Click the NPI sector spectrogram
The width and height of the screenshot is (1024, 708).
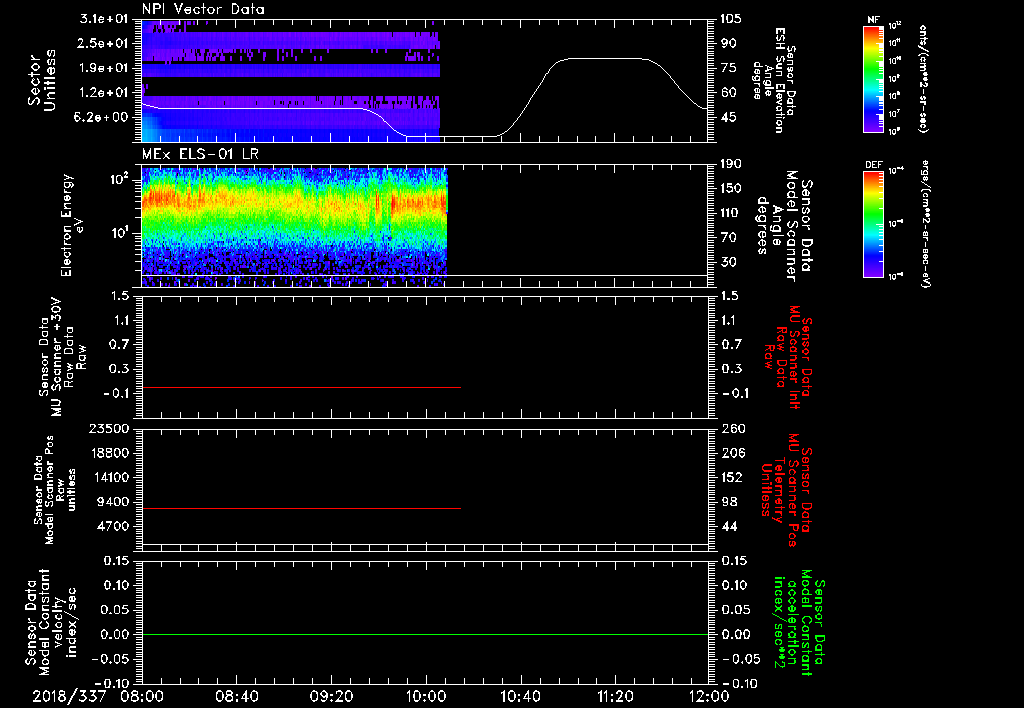tap(291, 80)
